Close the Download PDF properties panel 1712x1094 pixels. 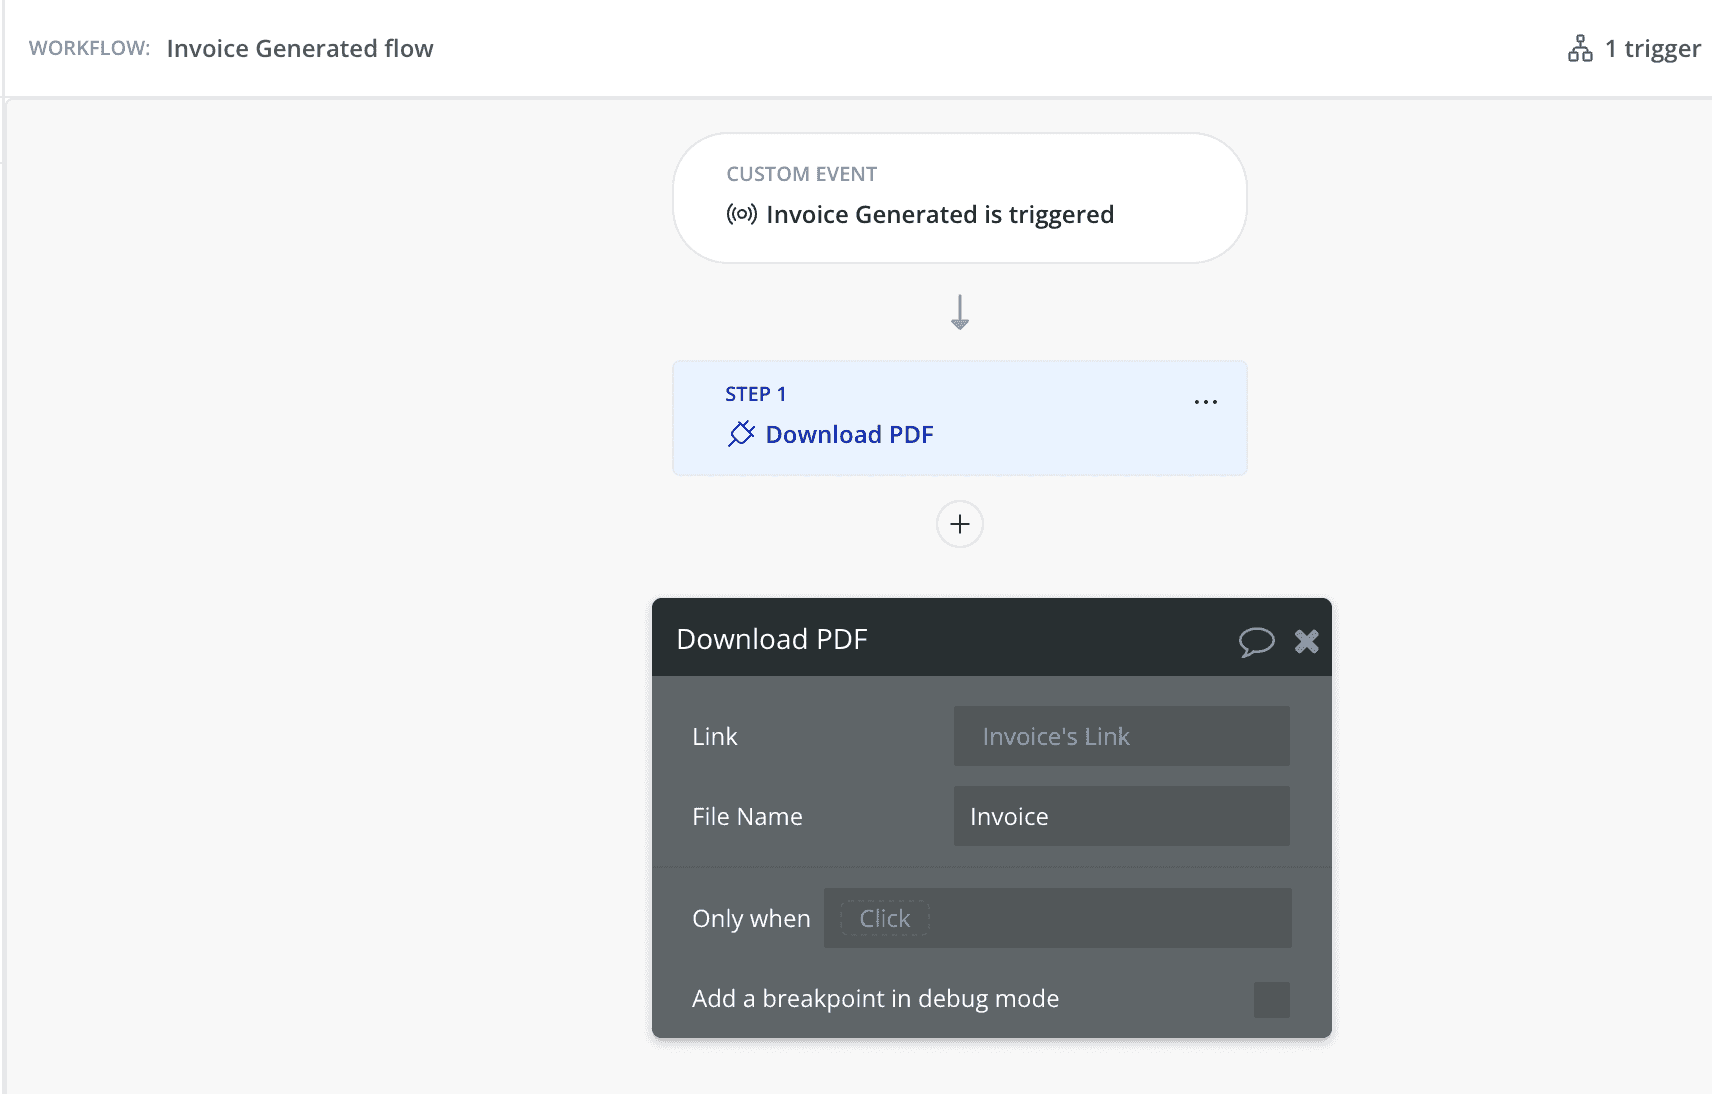point(1306,641)
